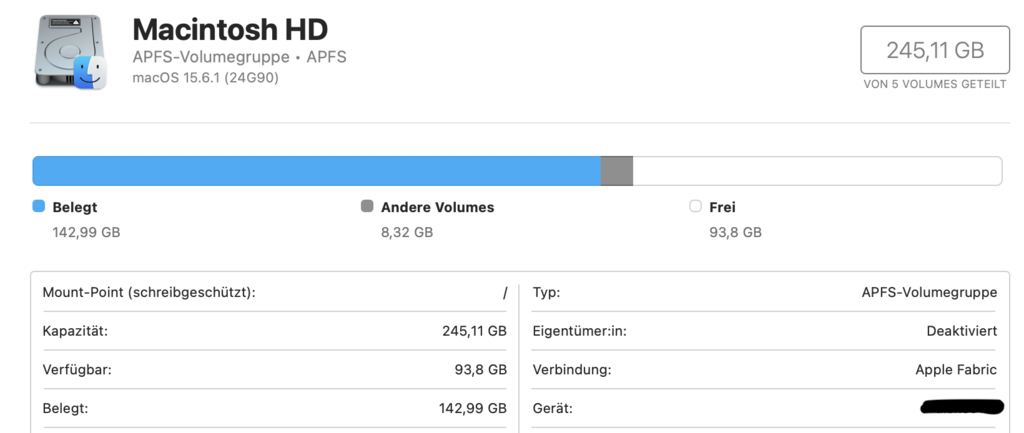The width and height of the screenshot is (1024, 433).
Task: Click the 8,32 GB value under Andere Volumes
Action: click(x=407, y=232)
